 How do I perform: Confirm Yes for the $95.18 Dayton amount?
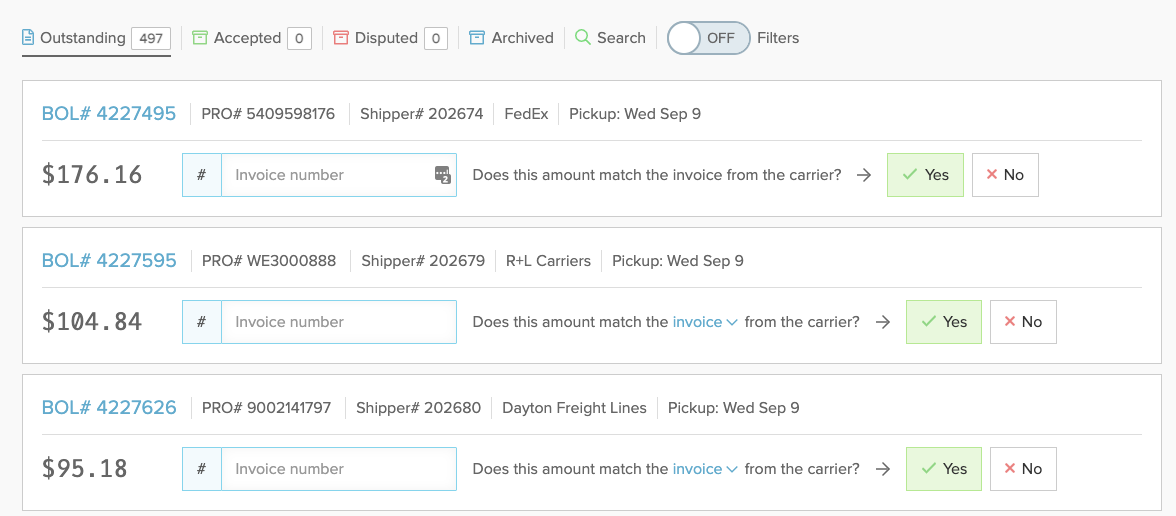click(943, 469)
